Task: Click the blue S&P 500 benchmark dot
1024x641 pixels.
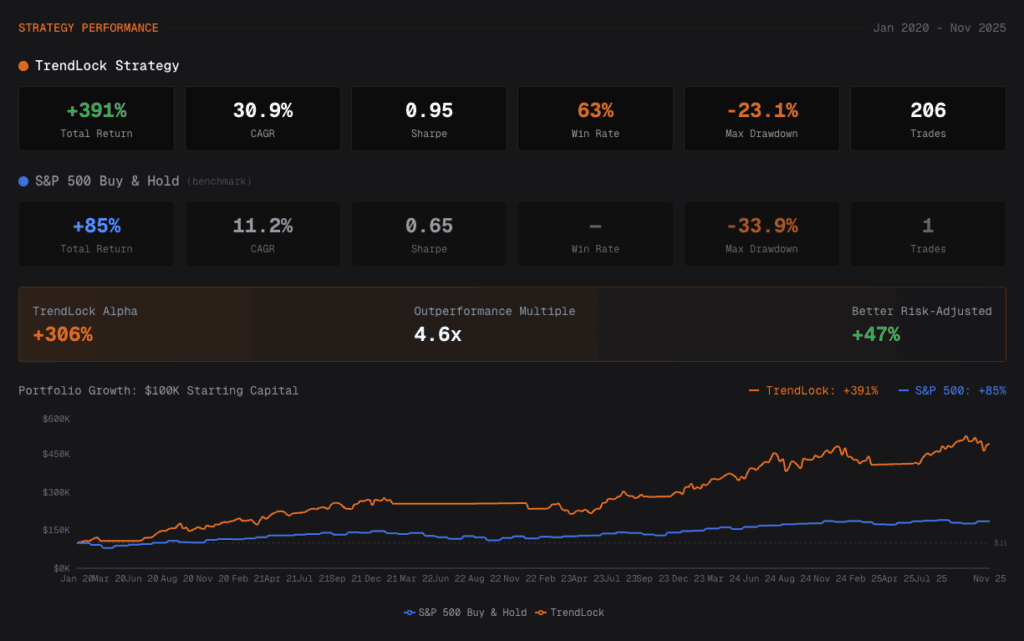Action: coord(23,181)
